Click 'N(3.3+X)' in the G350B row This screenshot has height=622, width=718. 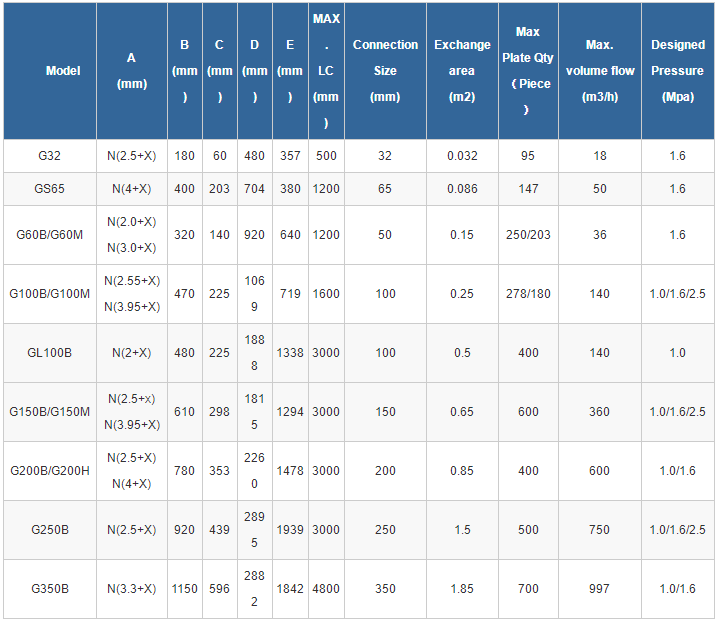click(131, 589)
